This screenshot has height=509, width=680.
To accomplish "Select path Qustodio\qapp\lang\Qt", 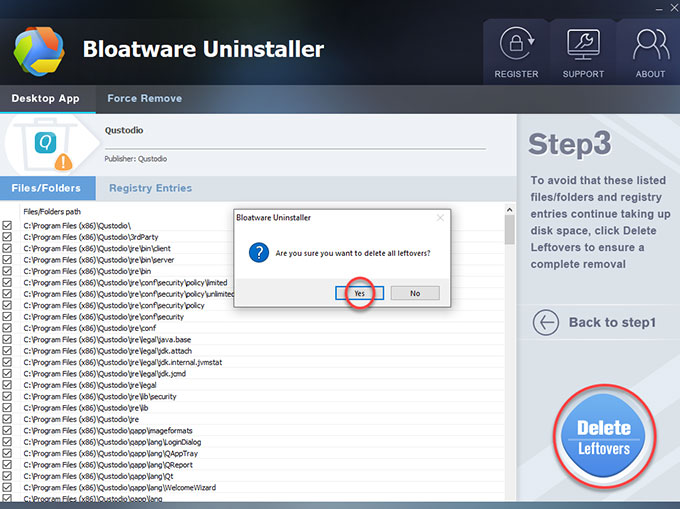I will pos(98,476).
